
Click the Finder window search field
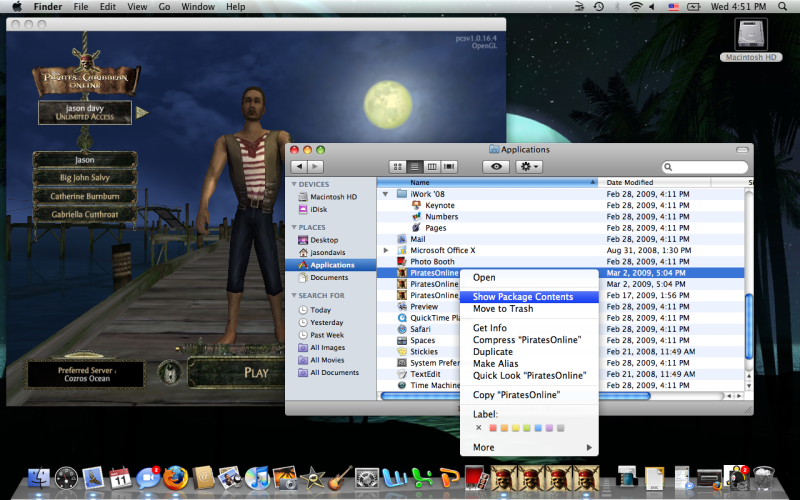[x=705, y=167]
